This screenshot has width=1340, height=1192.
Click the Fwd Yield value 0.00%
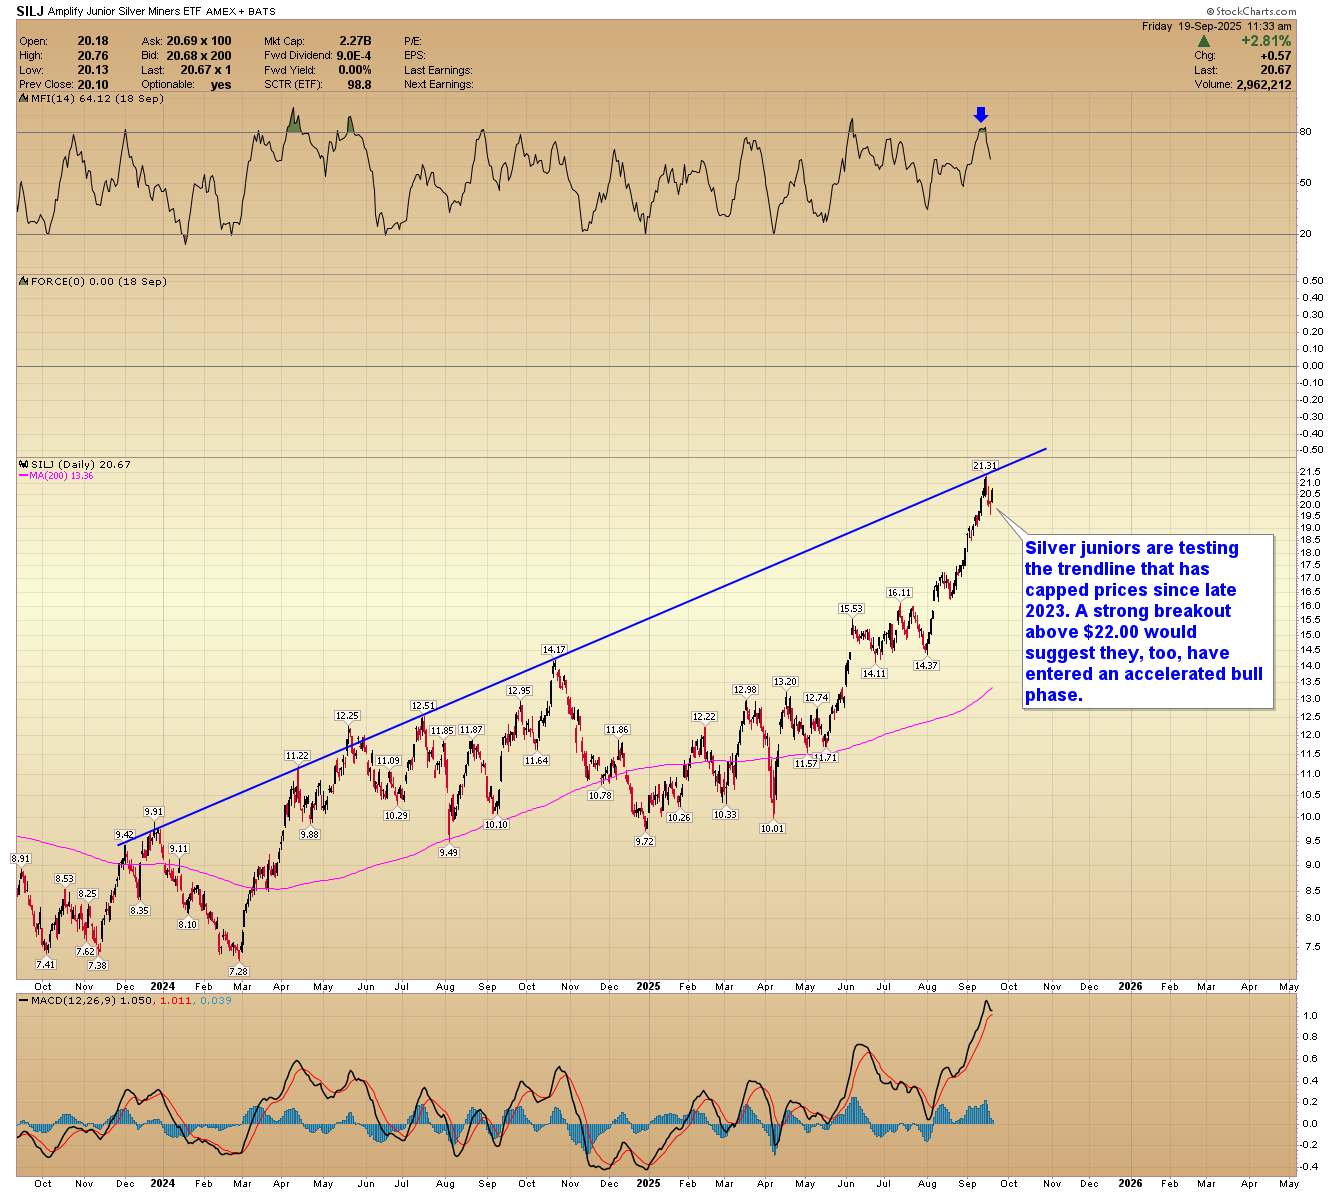coord(355,70)
